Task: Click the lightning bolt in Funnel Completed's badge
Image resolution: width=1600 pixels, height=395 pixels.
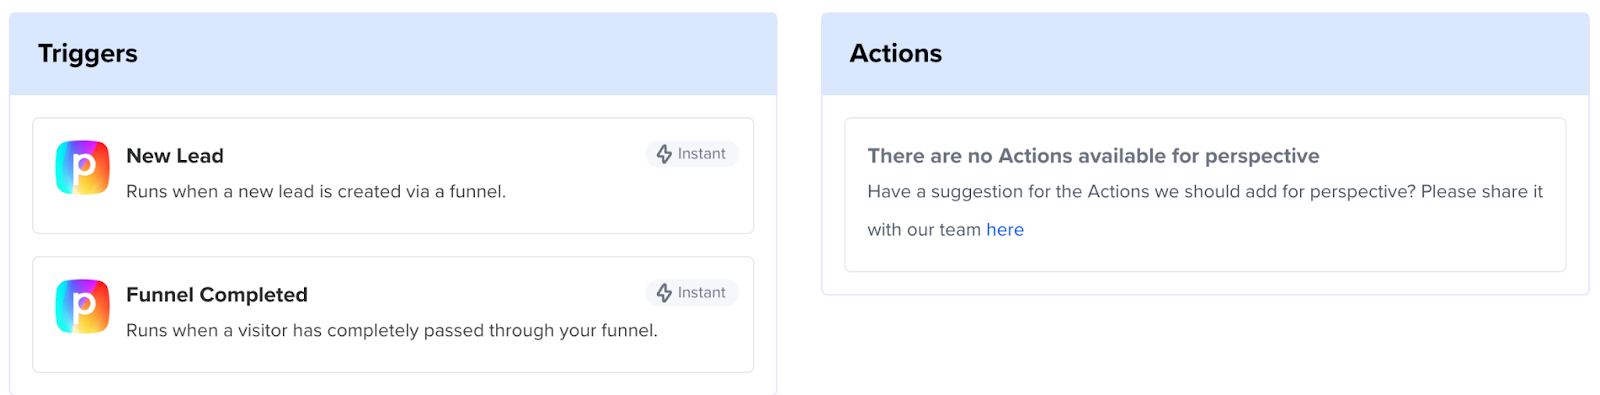Action: tap(664, 293)
